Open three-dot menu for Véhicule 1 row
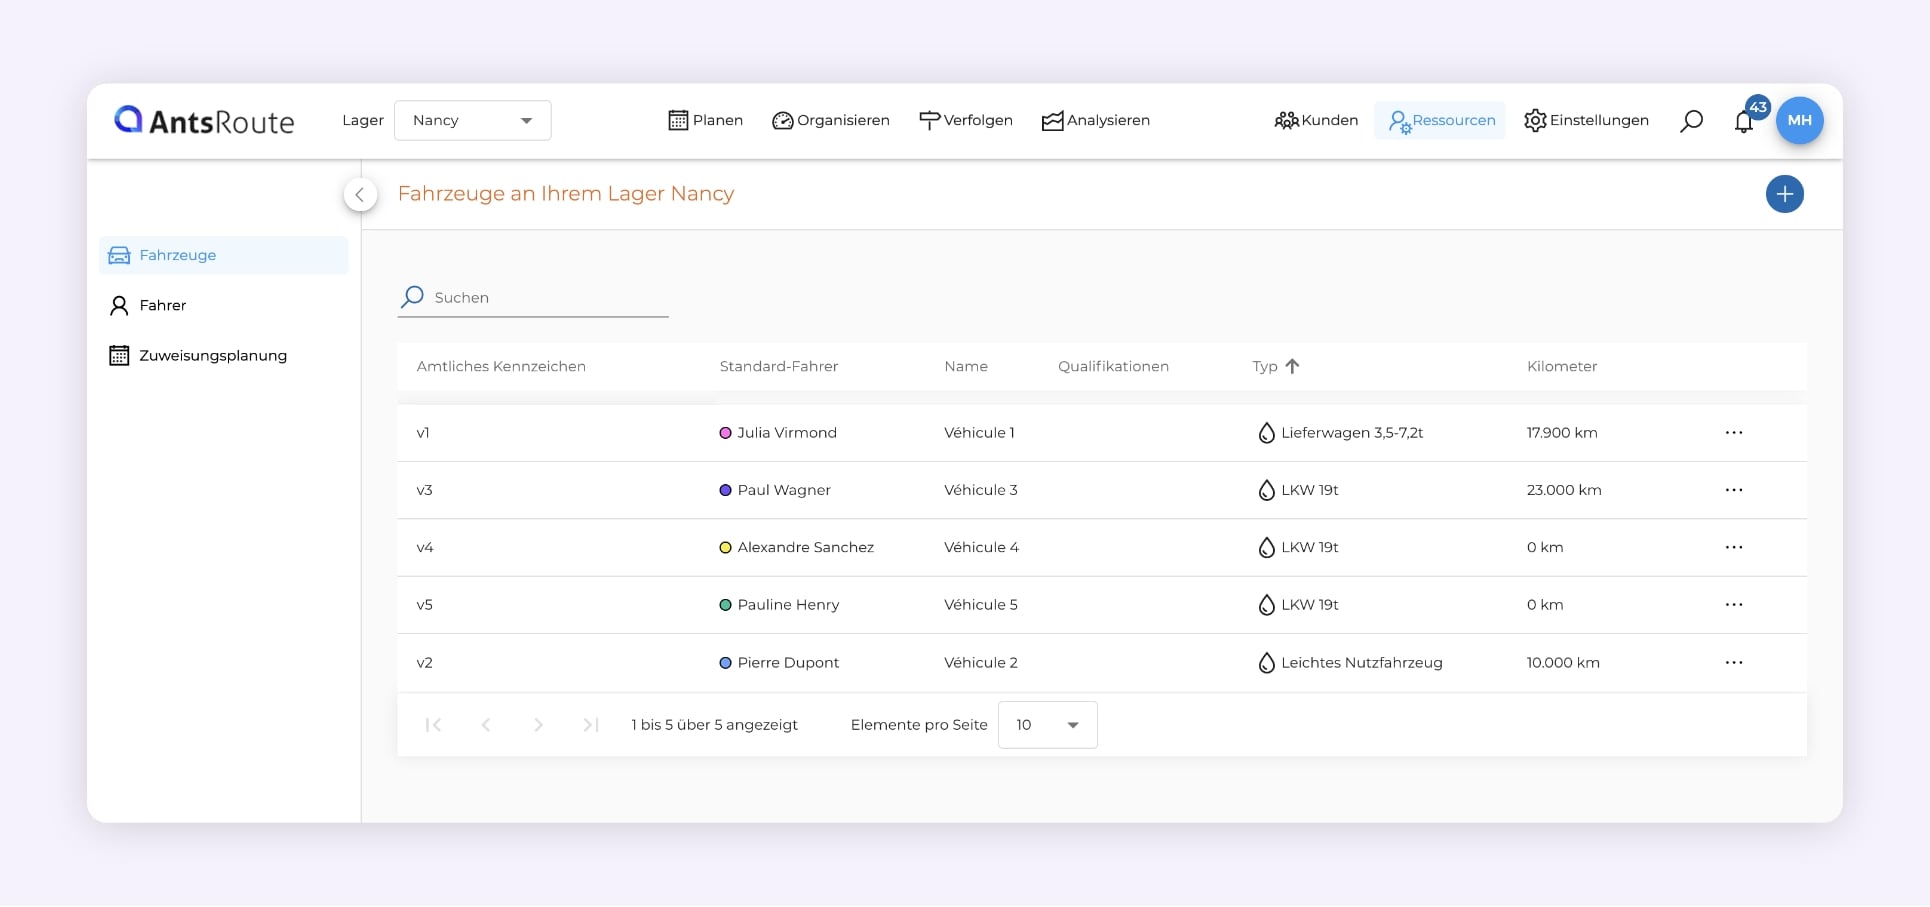The height and width of the screenshot is (907, 1930). pyautogui.click(x=1733, y=433)
